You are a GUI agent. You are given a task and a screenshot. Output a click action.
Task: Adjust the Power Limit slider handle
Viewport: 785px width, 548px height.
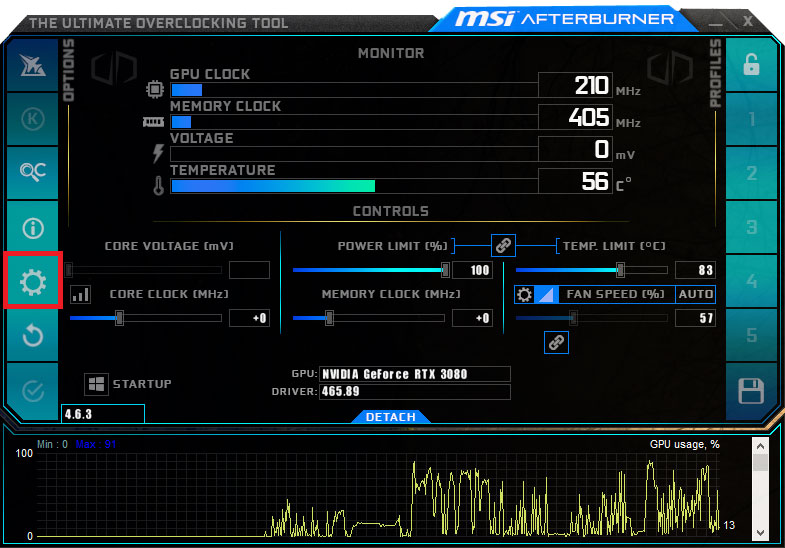pos(445,270)
